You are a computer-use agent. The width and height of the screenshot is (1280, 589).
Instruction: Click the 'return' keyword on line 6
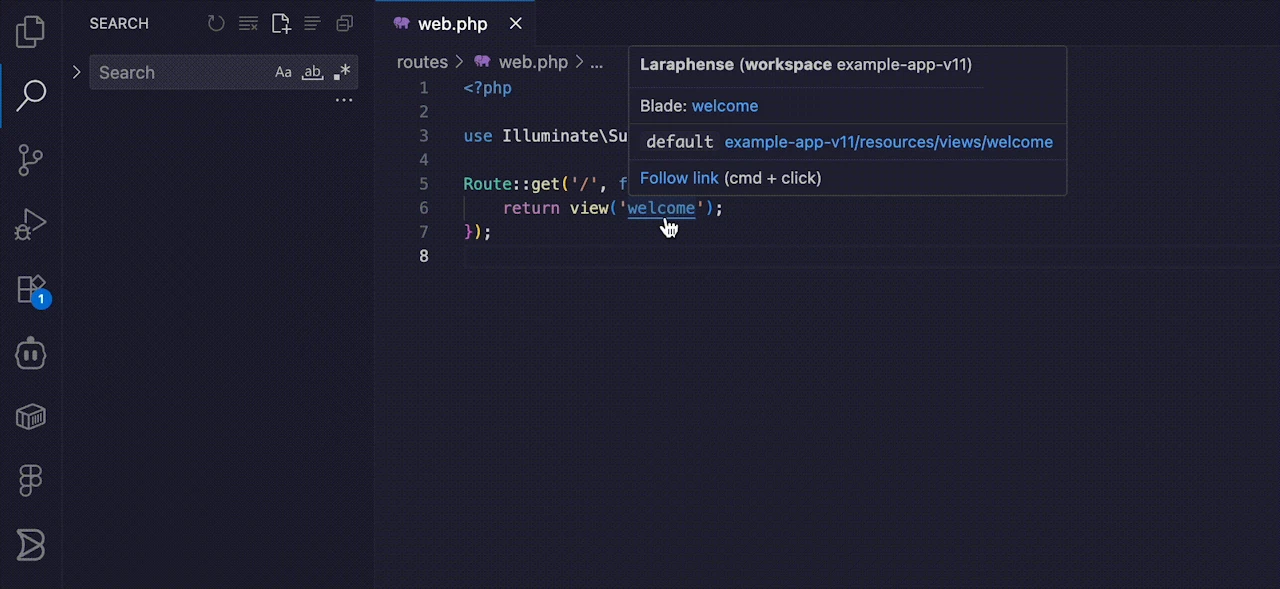click(531, 208)
